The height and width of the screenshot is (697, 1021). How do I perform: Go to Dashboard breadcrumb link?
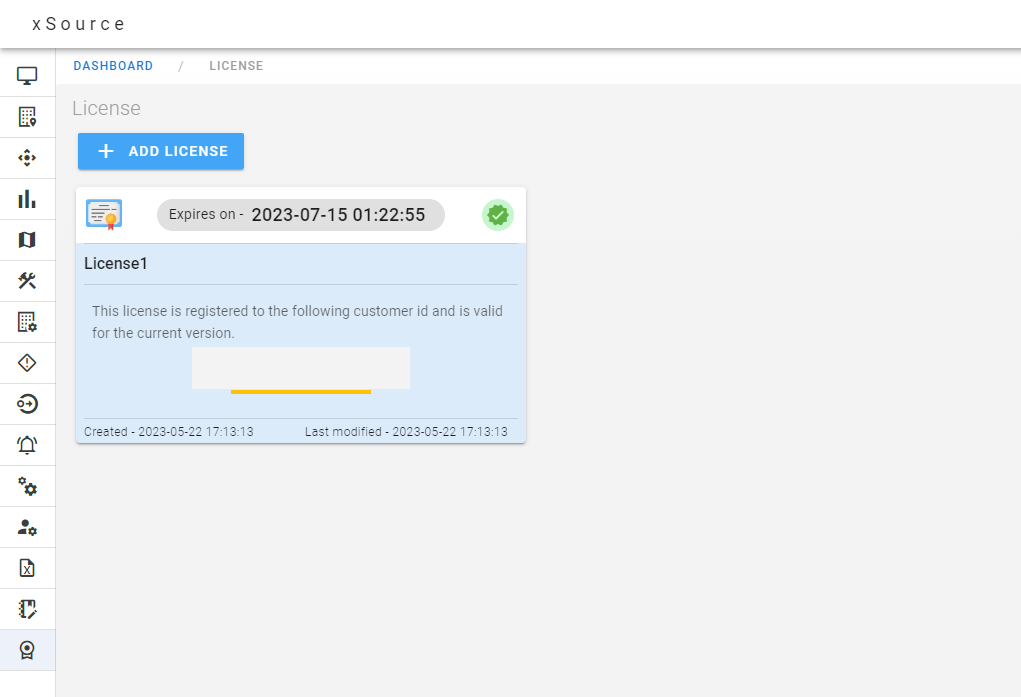(x=113, y=66)
